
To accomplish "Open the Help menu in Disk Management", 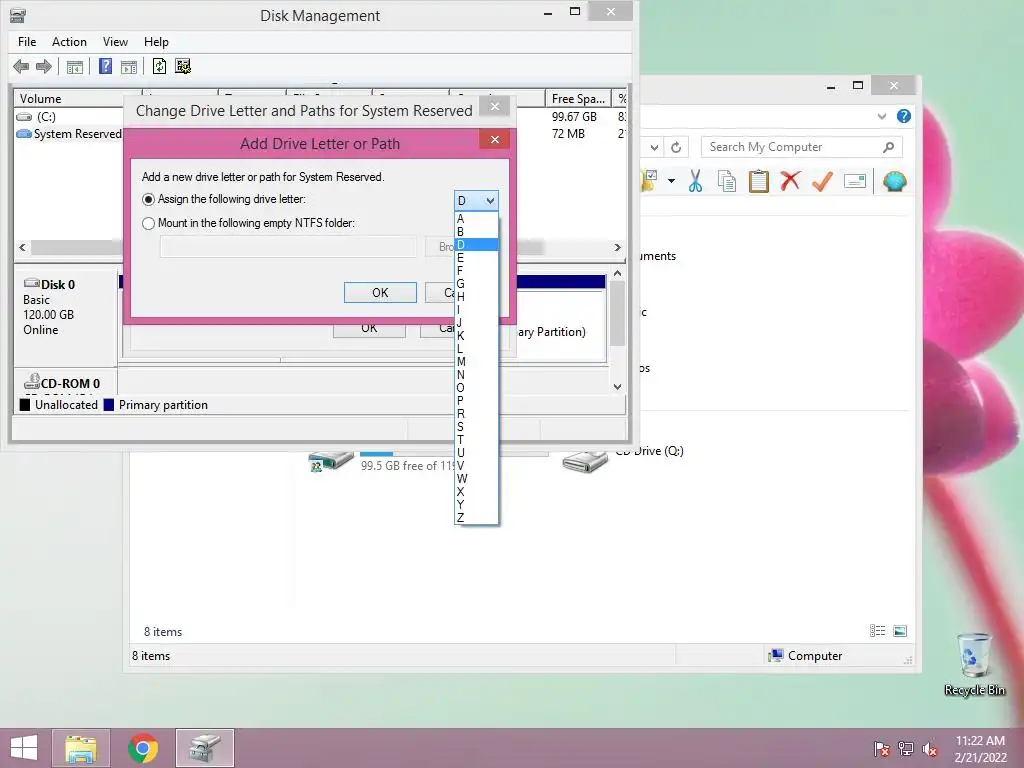I will 156,42.
